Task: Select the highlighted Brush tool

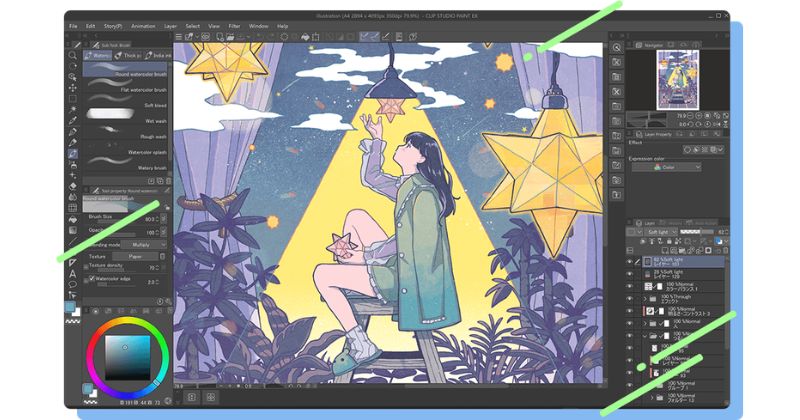Action: point(72,154)
